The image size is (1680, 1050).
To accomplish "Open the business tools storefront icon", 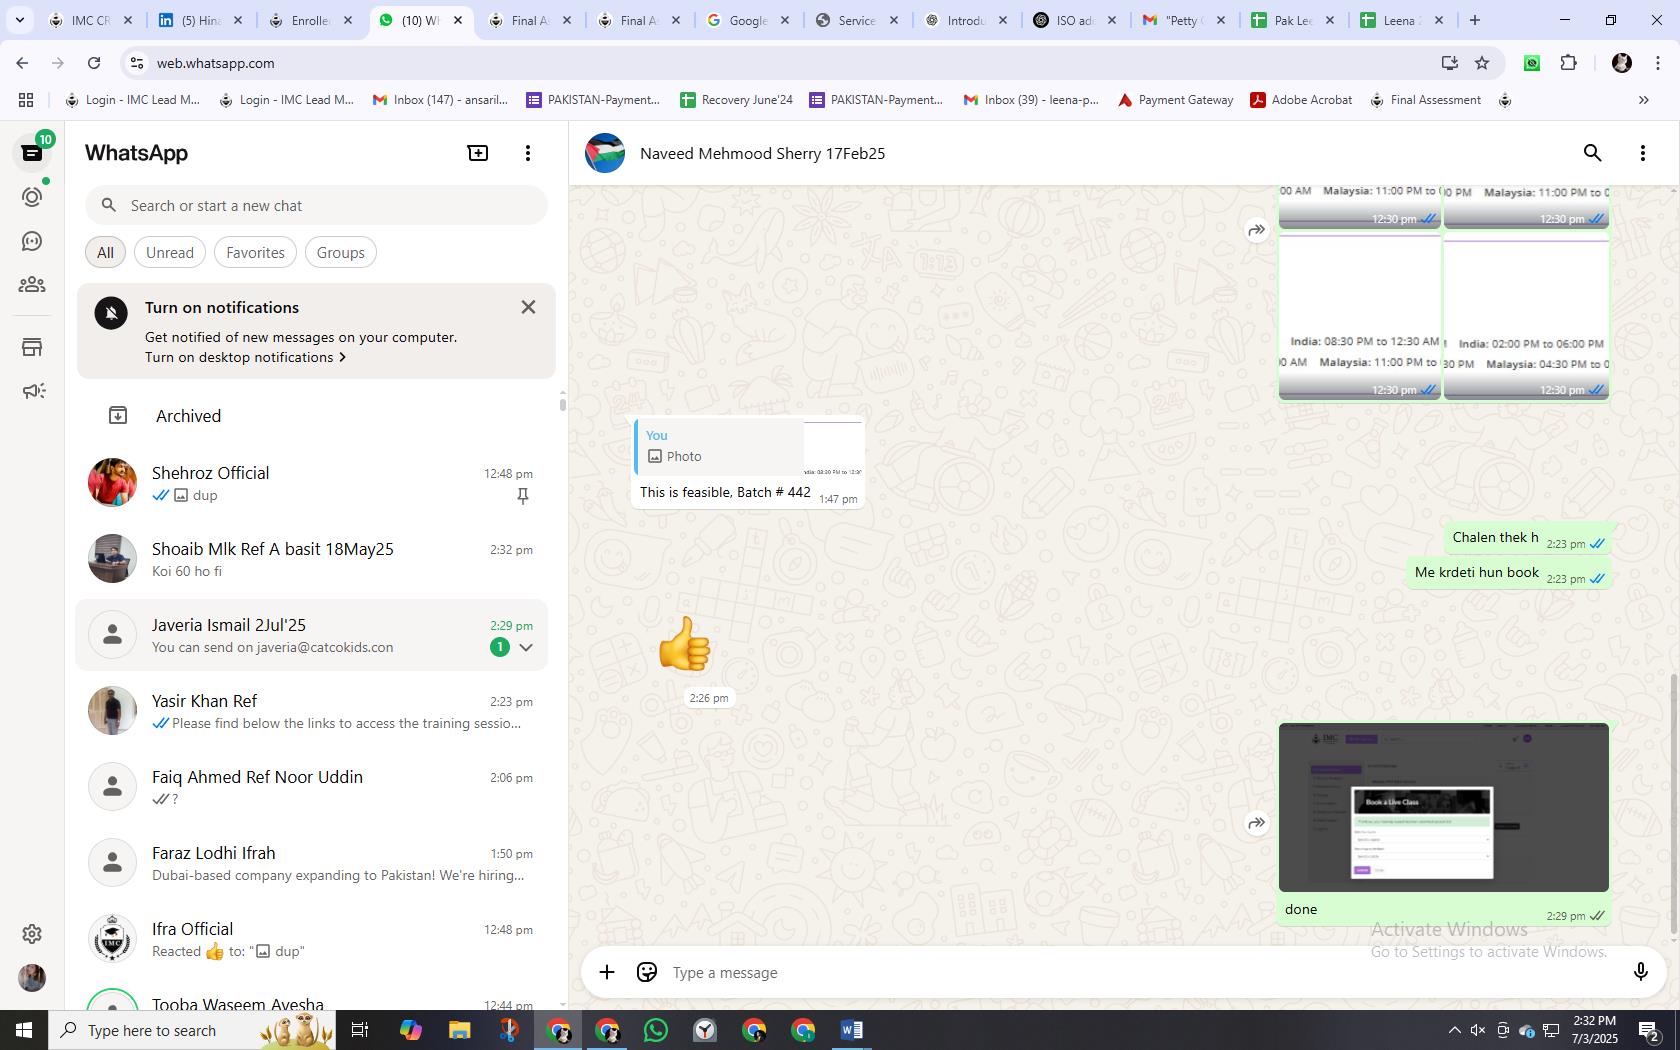I will click(x=32, y=347).
